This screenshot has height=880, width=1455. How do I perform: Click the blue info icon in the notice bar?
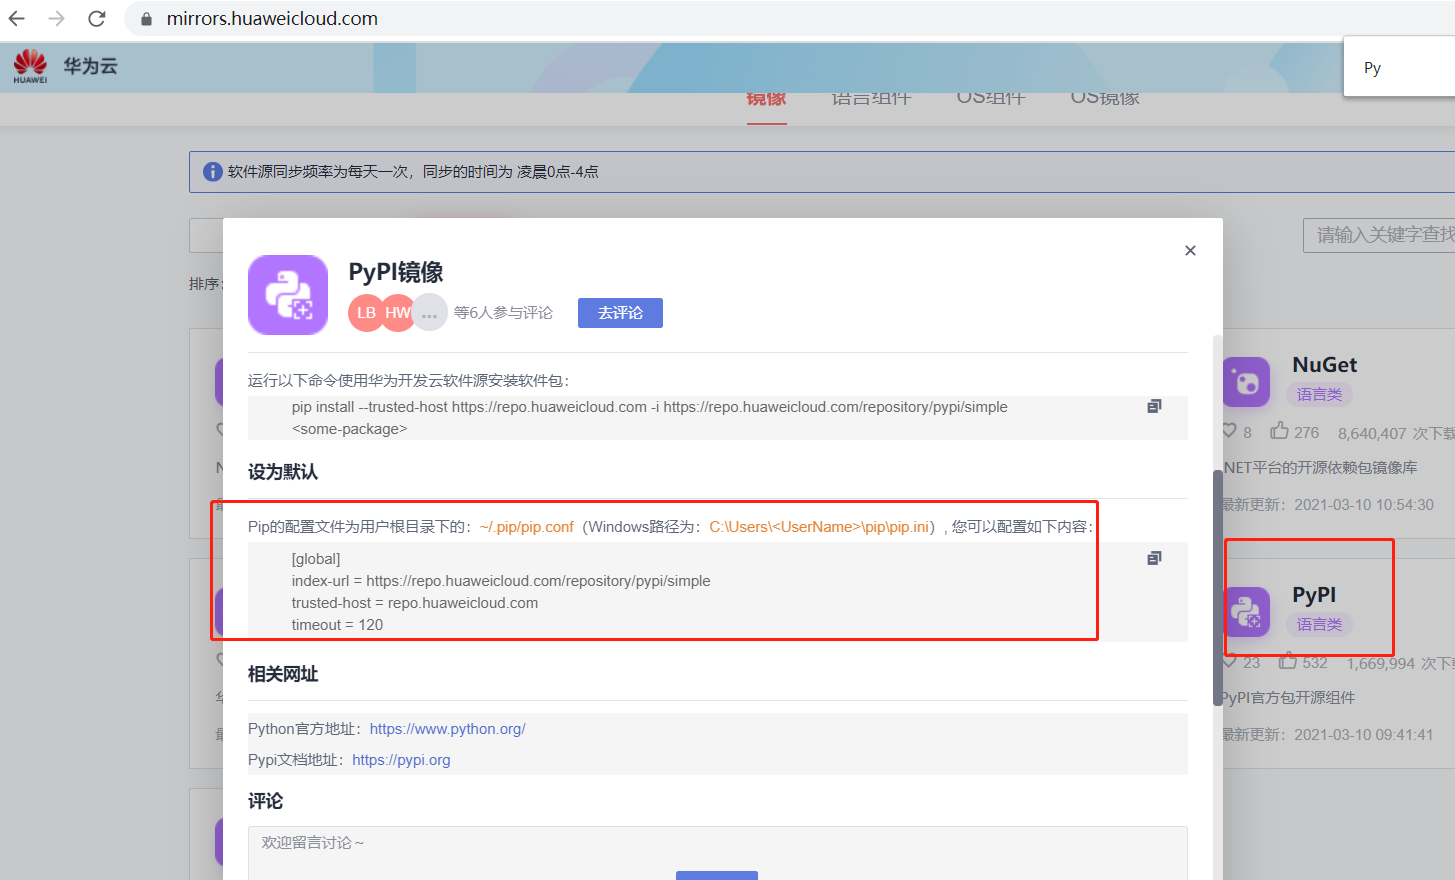click(213, 172)
